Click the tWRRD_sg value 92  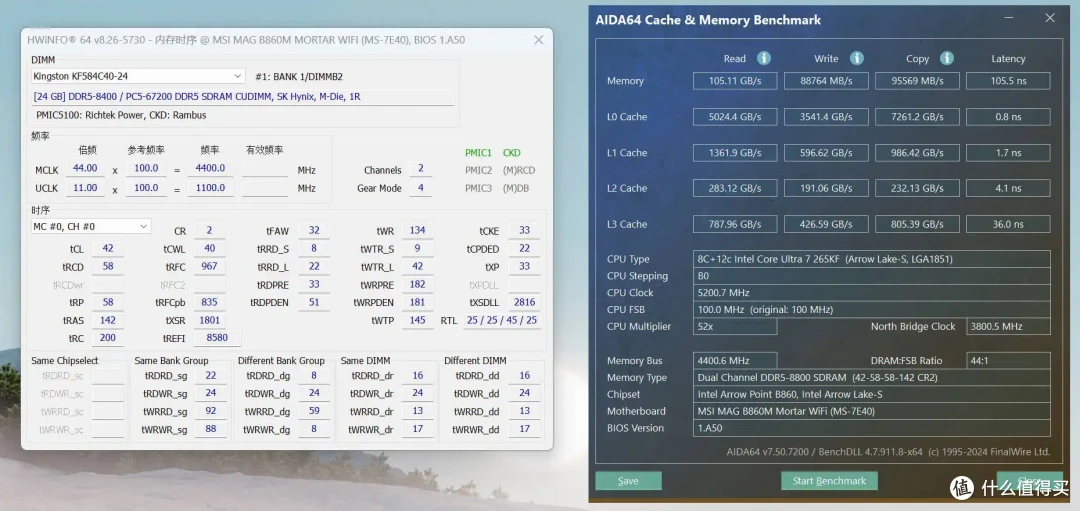[211, 411]
